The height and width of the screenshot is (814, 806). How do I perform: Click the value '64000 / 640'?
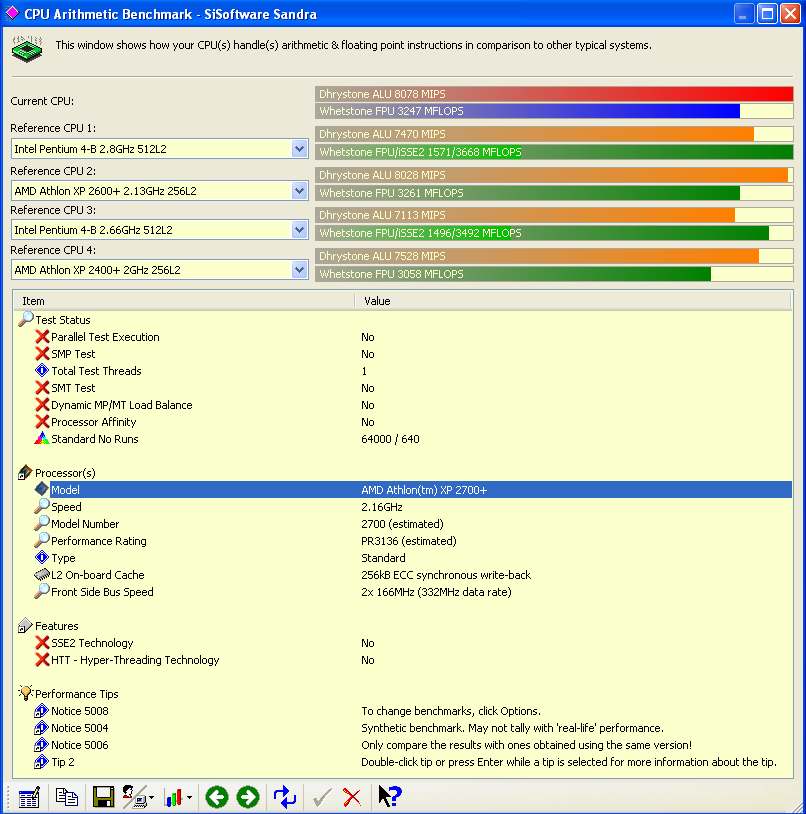pyautogui.click(x=390, y=439)
